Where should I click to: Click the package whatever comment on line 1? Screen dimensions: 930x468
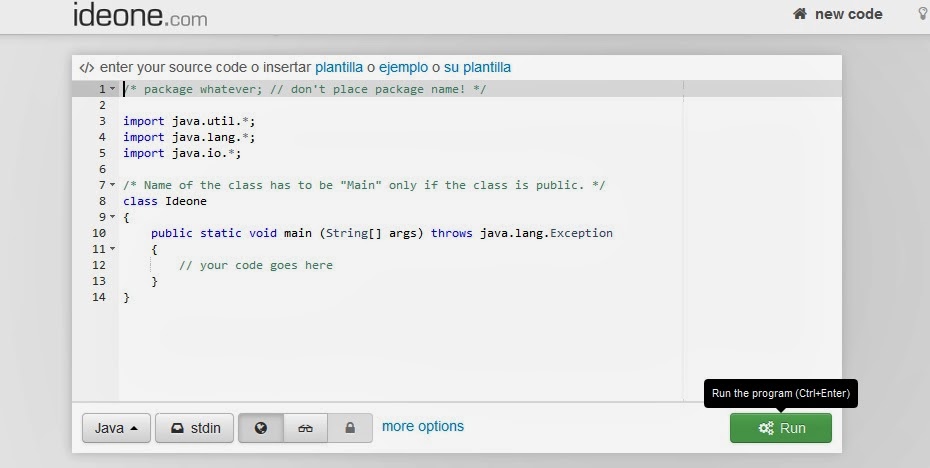pyautogui.click(x=305, y=89)
